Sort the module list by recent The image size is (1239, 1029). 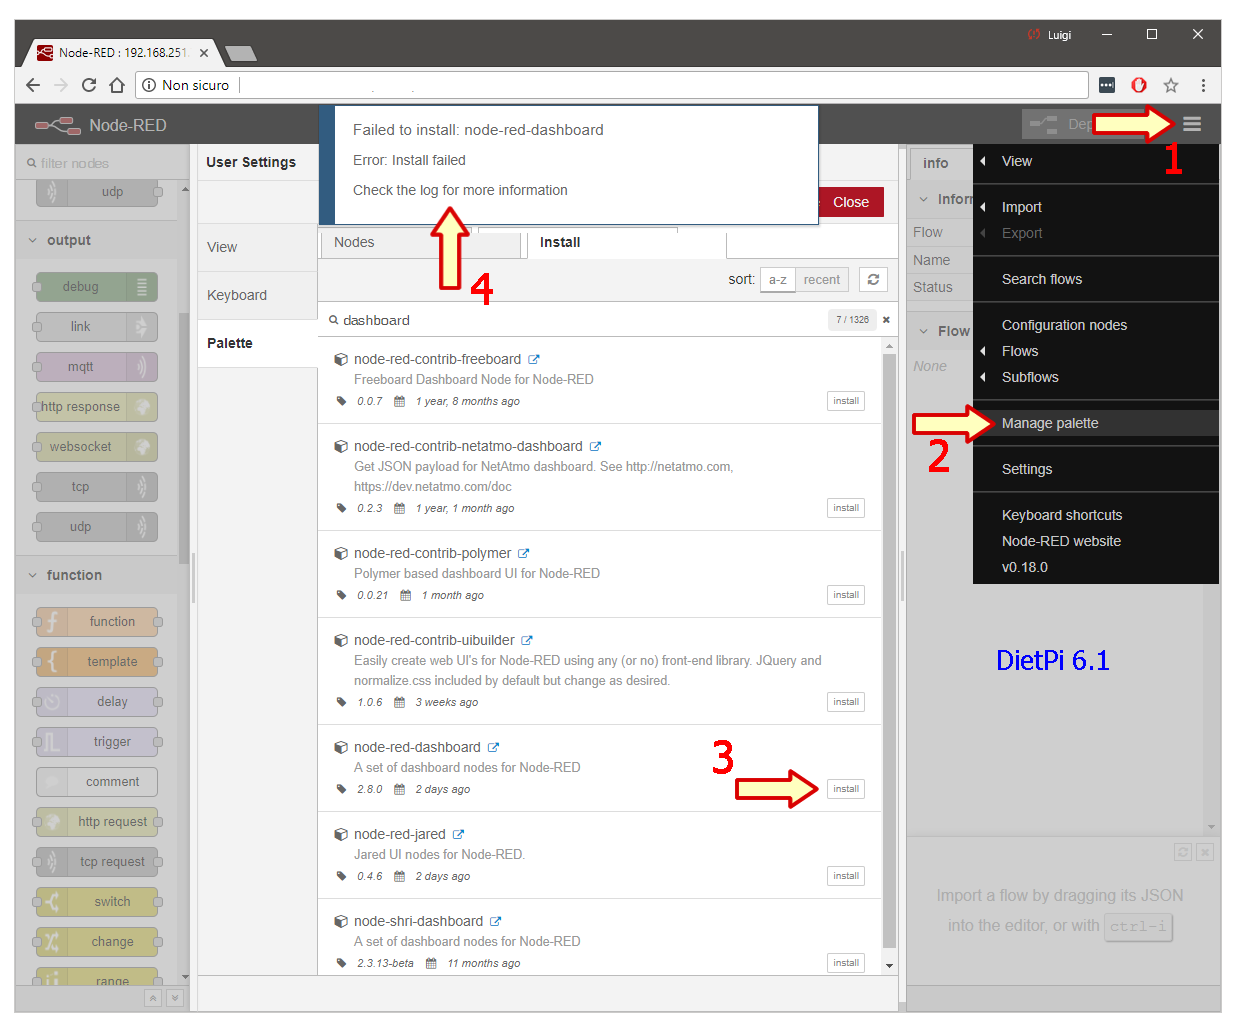tap(821, 280)
